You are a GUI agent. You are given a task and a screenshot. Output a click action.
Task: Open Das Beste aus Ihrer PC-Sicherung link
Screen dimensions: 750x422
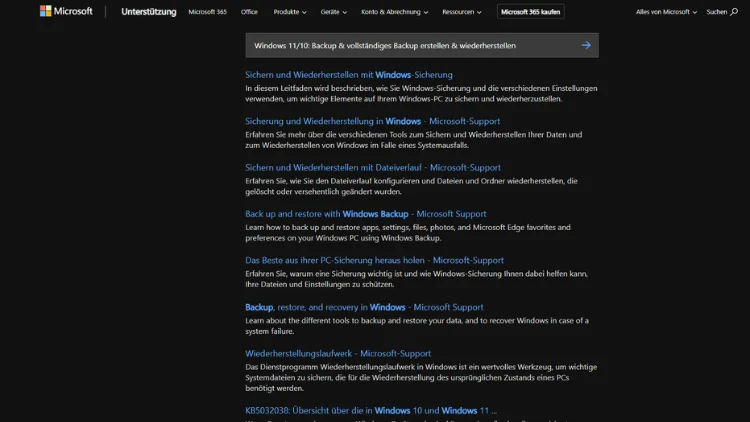375,260
